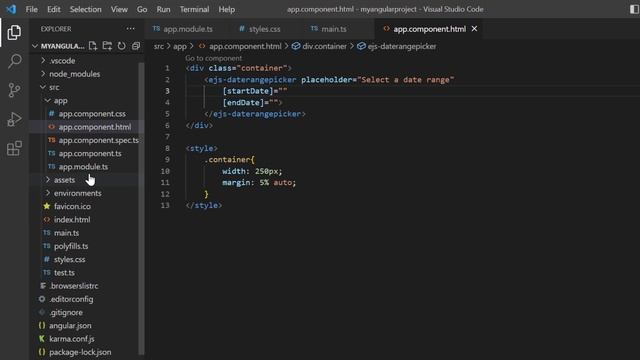Place cursor on line 4 endDate binding

click(x=252, y=102)
